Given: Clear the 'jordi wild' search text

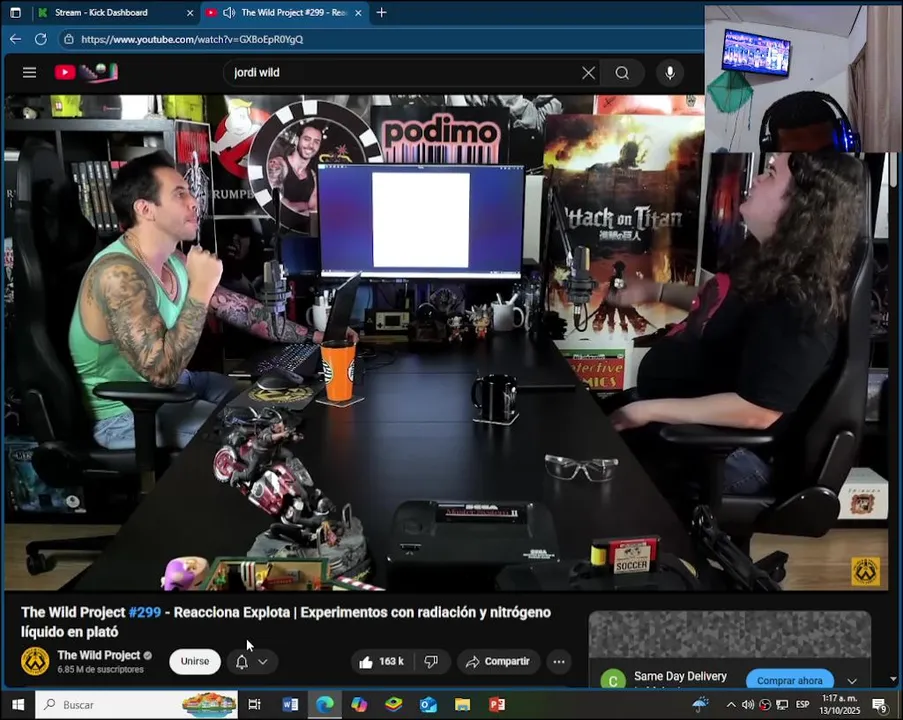Looking at the screenshot, I should [x=588, y=73].
